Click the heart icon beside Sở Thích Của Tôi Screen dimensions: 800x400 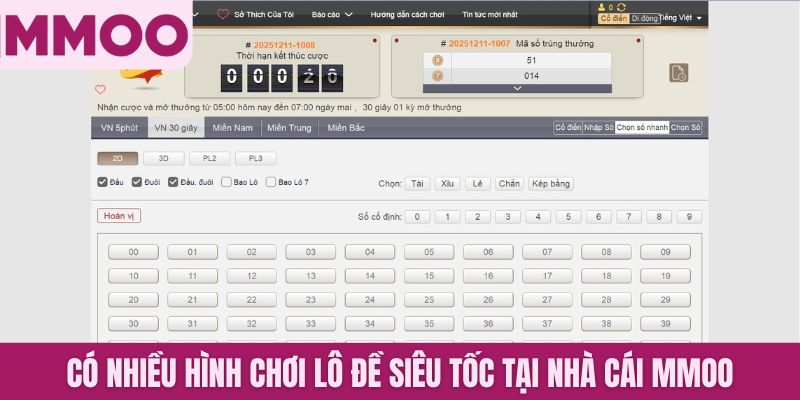pos(222,14)
